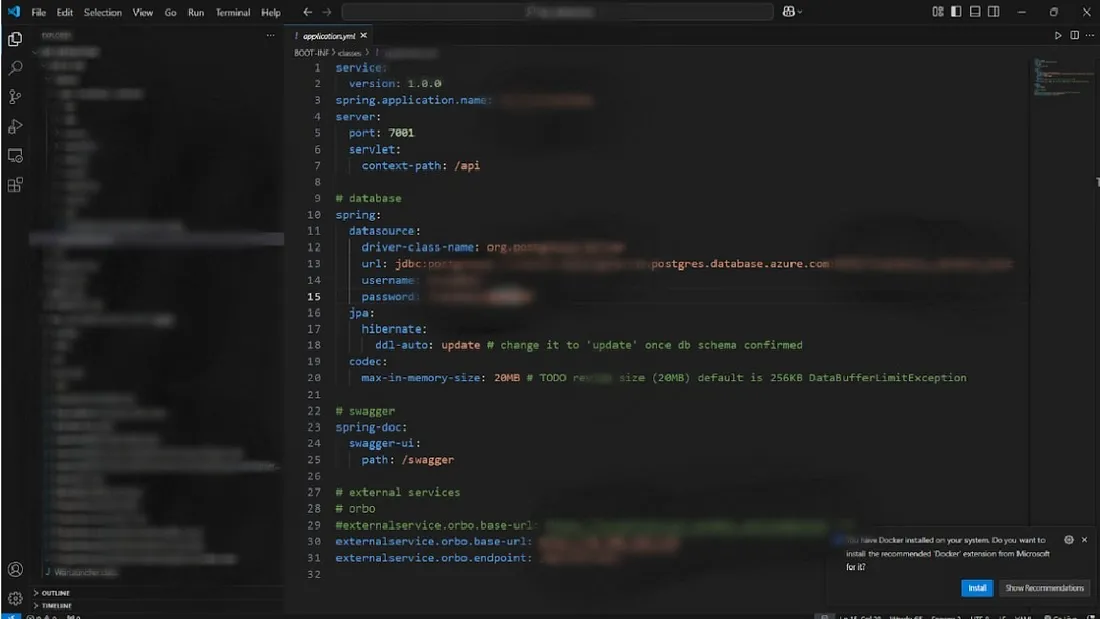1100x619 pixels.
Task: Open the Extensions view icon
Action: click(x=14, y=185)
